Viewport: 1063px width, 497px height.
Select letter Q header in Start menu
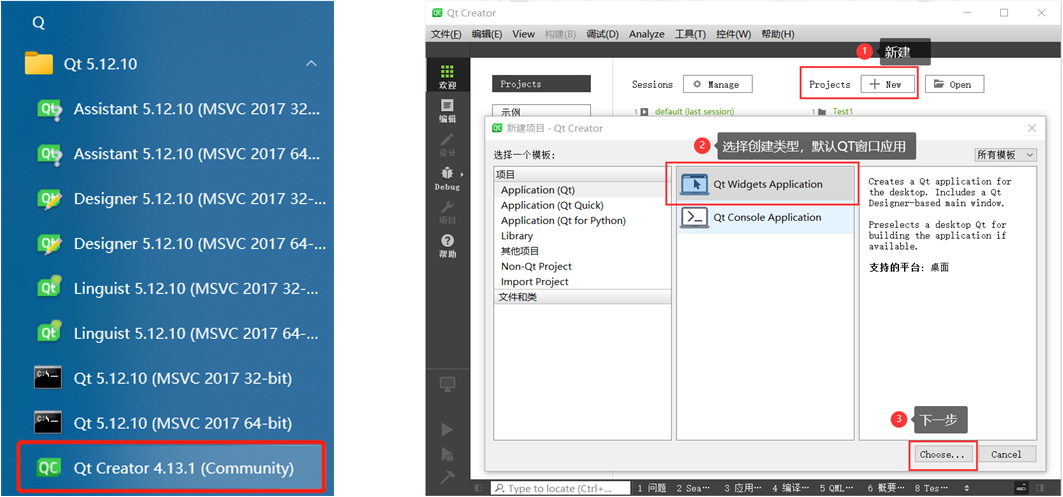pos(38,23)
